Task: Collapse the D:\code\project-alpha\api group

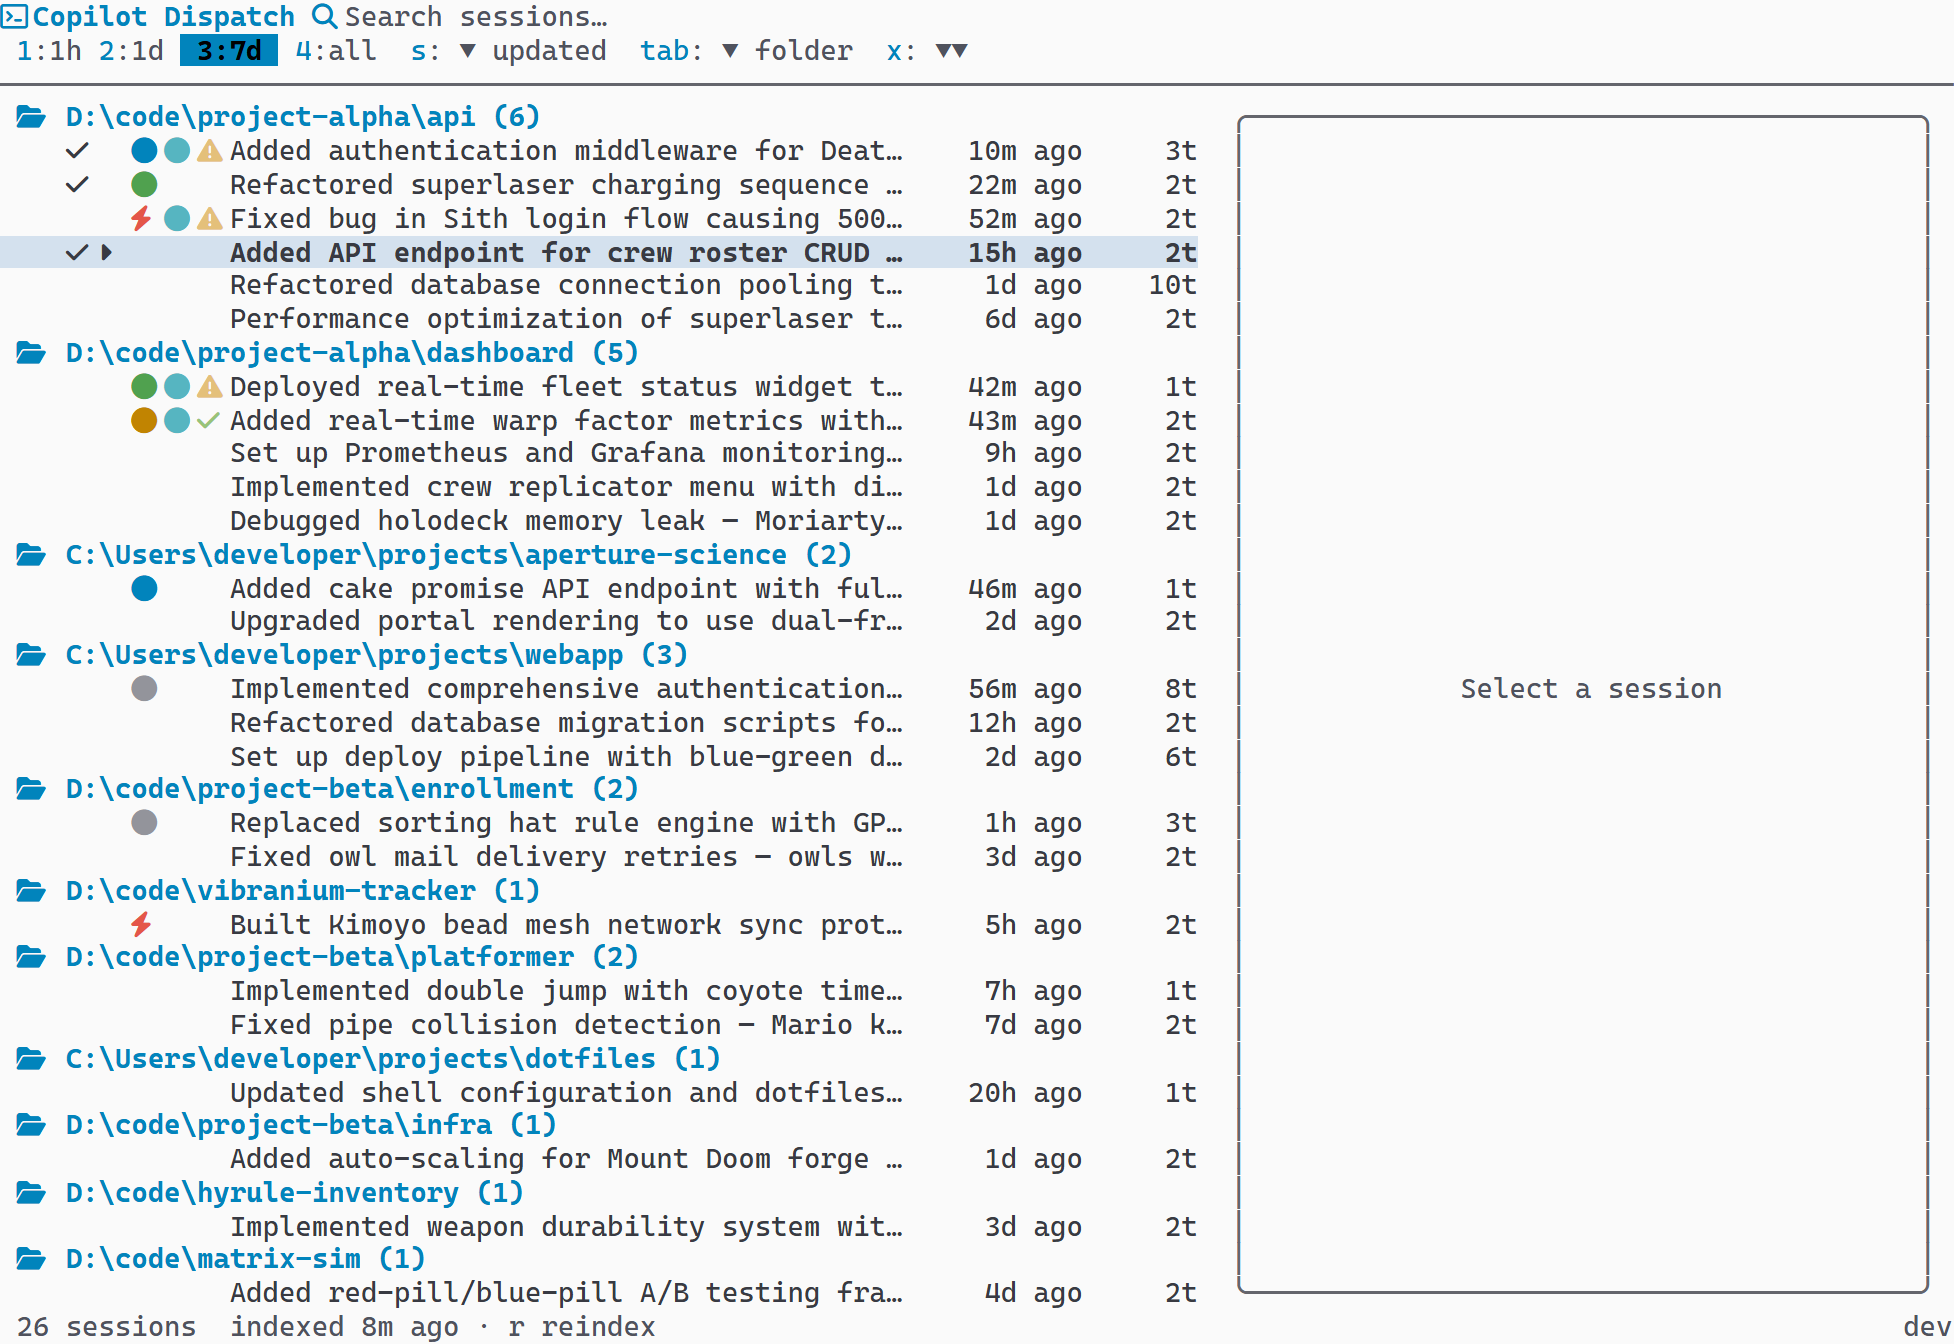Action: [x=303, y=117]
